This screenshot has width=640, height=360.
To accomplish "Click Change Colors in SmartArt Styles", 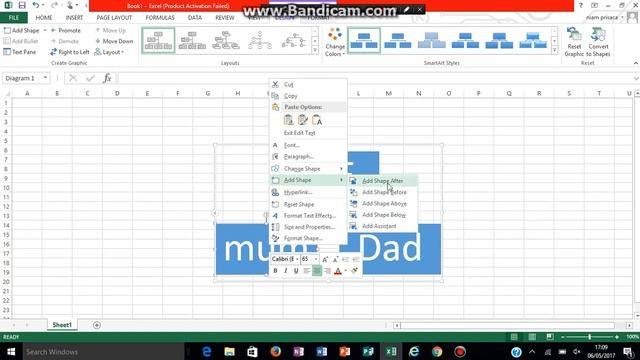I will 335,42.
